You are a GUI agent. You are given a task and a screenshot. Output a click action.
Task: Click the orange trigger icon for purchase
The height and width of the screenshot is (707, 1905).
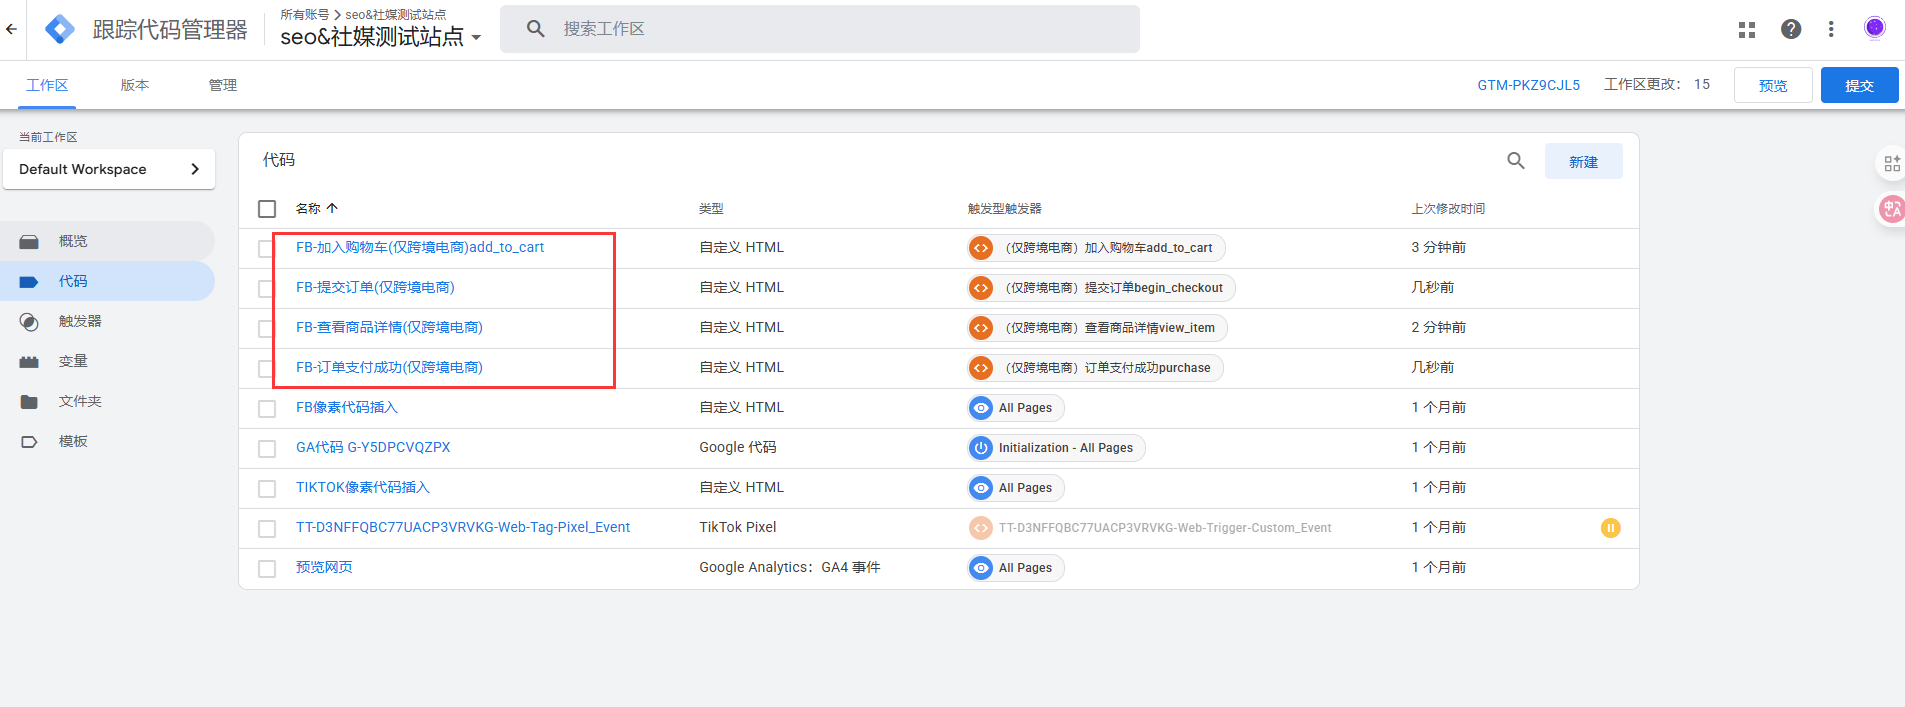click(981, 368)
